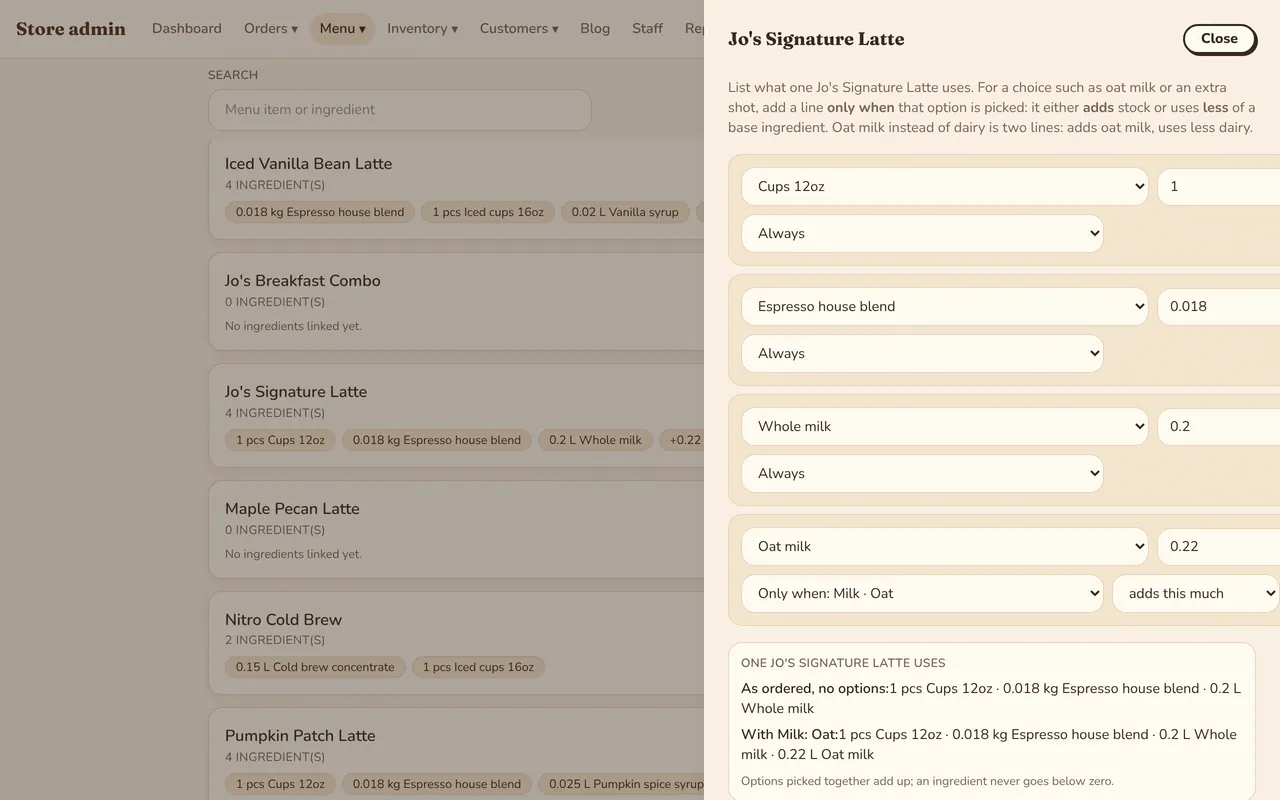Click the 'Menu item or ingredient' search field
Image resolution: width=1280 pixels, height=800 pixels.
[x=400, y=110]
